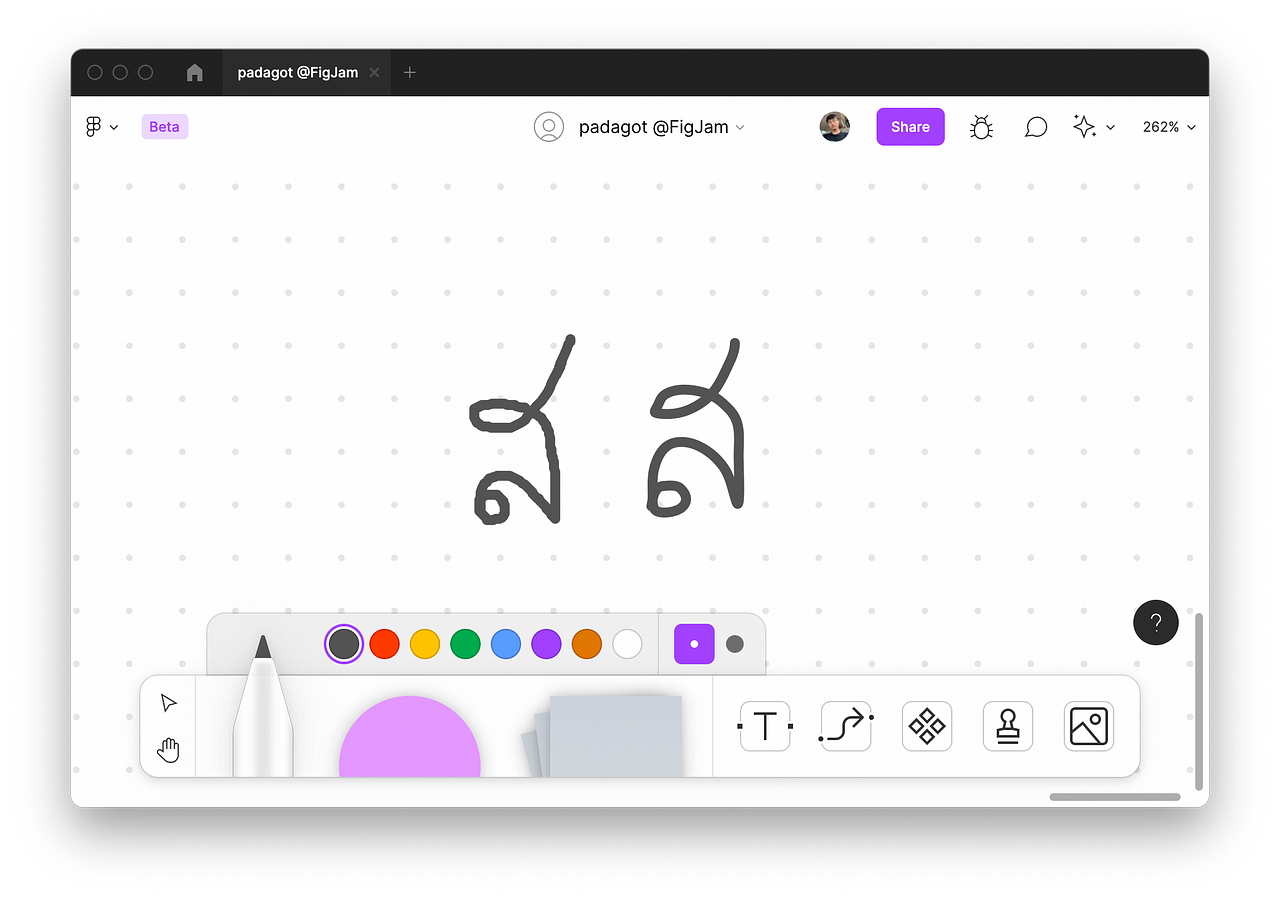Select the gray sticky note stack
Viewport: 1280px width, 901px height.
click(602, 737)
